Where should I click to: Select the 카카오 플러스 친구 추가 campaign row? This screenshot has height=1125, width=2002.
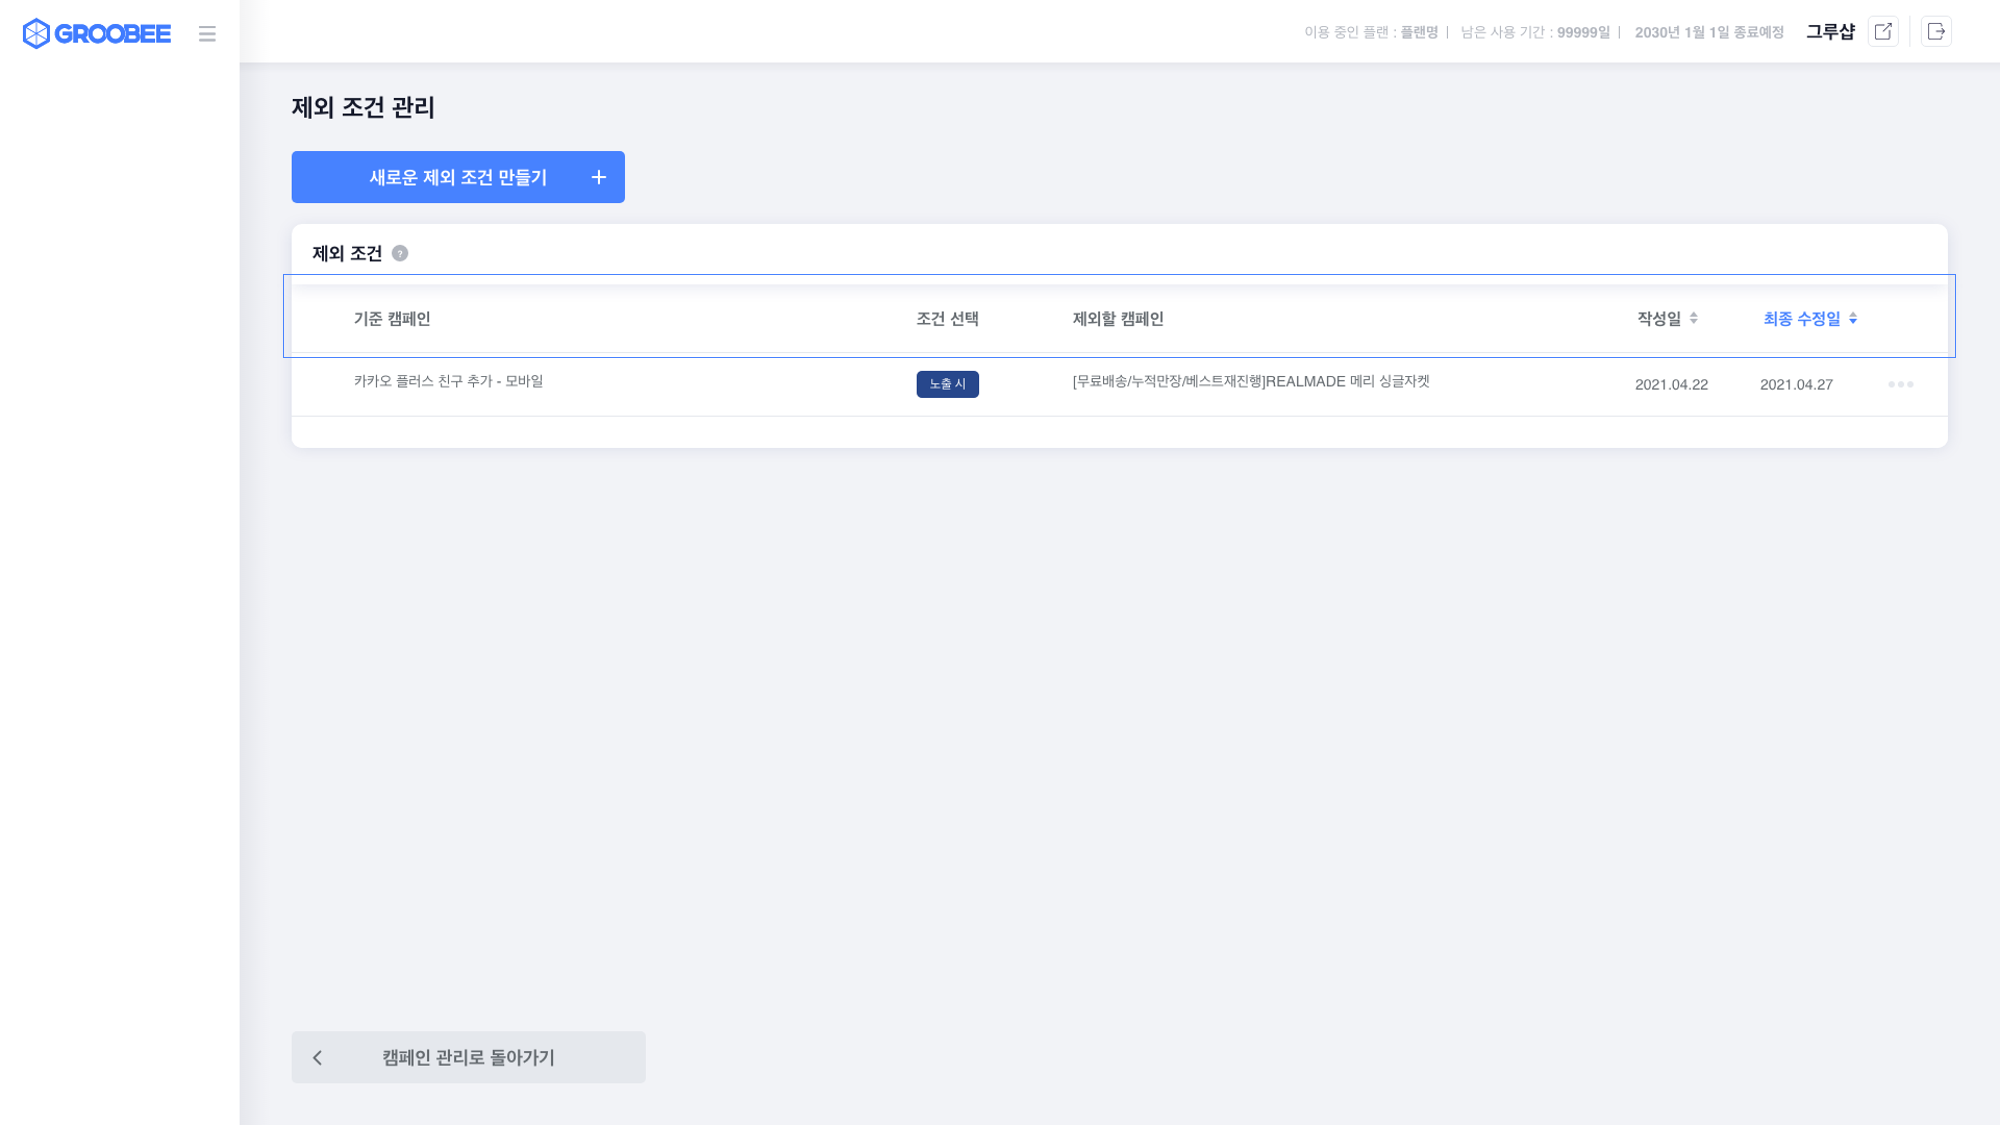(448, 381)
